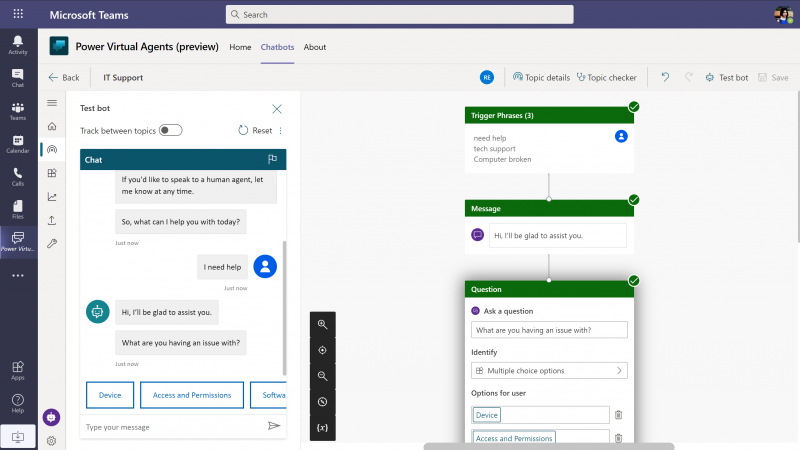Switch to the About tab
Screen dimensions: 800x450
(315, 47)
